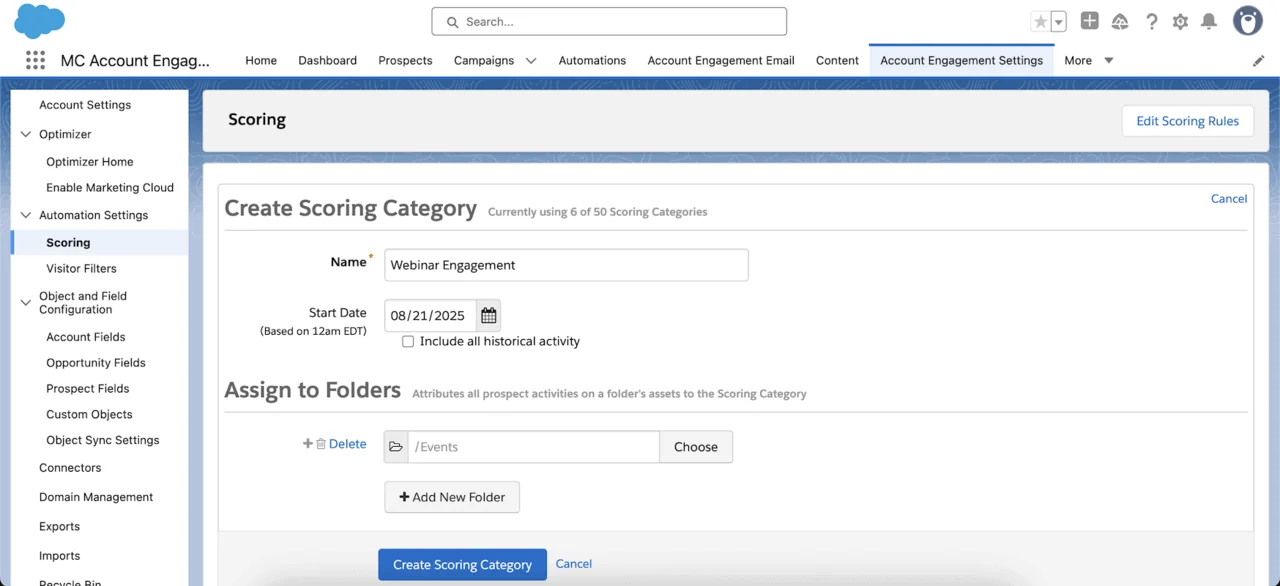This screenshot has width=1280, height=586.
Task: Click the Salesforce cloud logo
Action: pyautogui.click(x=40, y=21)
